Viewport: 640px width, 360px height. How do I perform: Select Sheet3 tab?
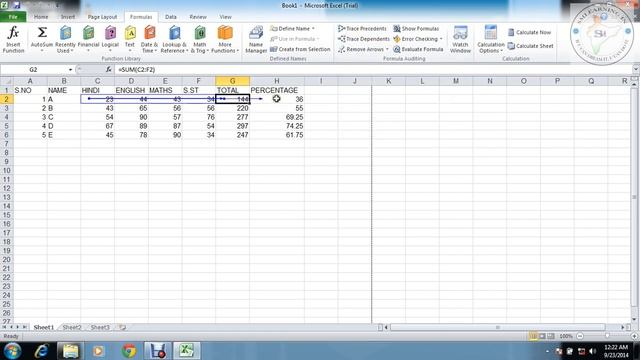pos(100,327)
